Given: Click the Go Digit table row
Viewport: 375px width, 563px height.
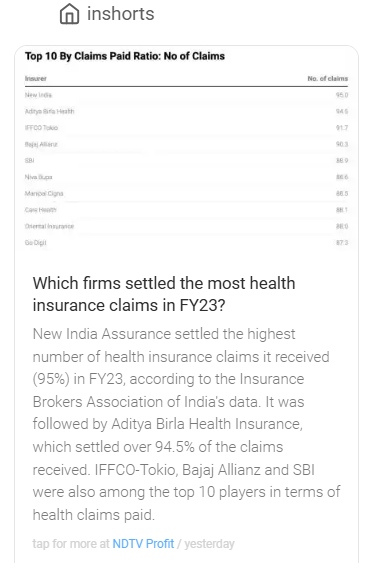Looking at the screenshot, I should point(186,243).
